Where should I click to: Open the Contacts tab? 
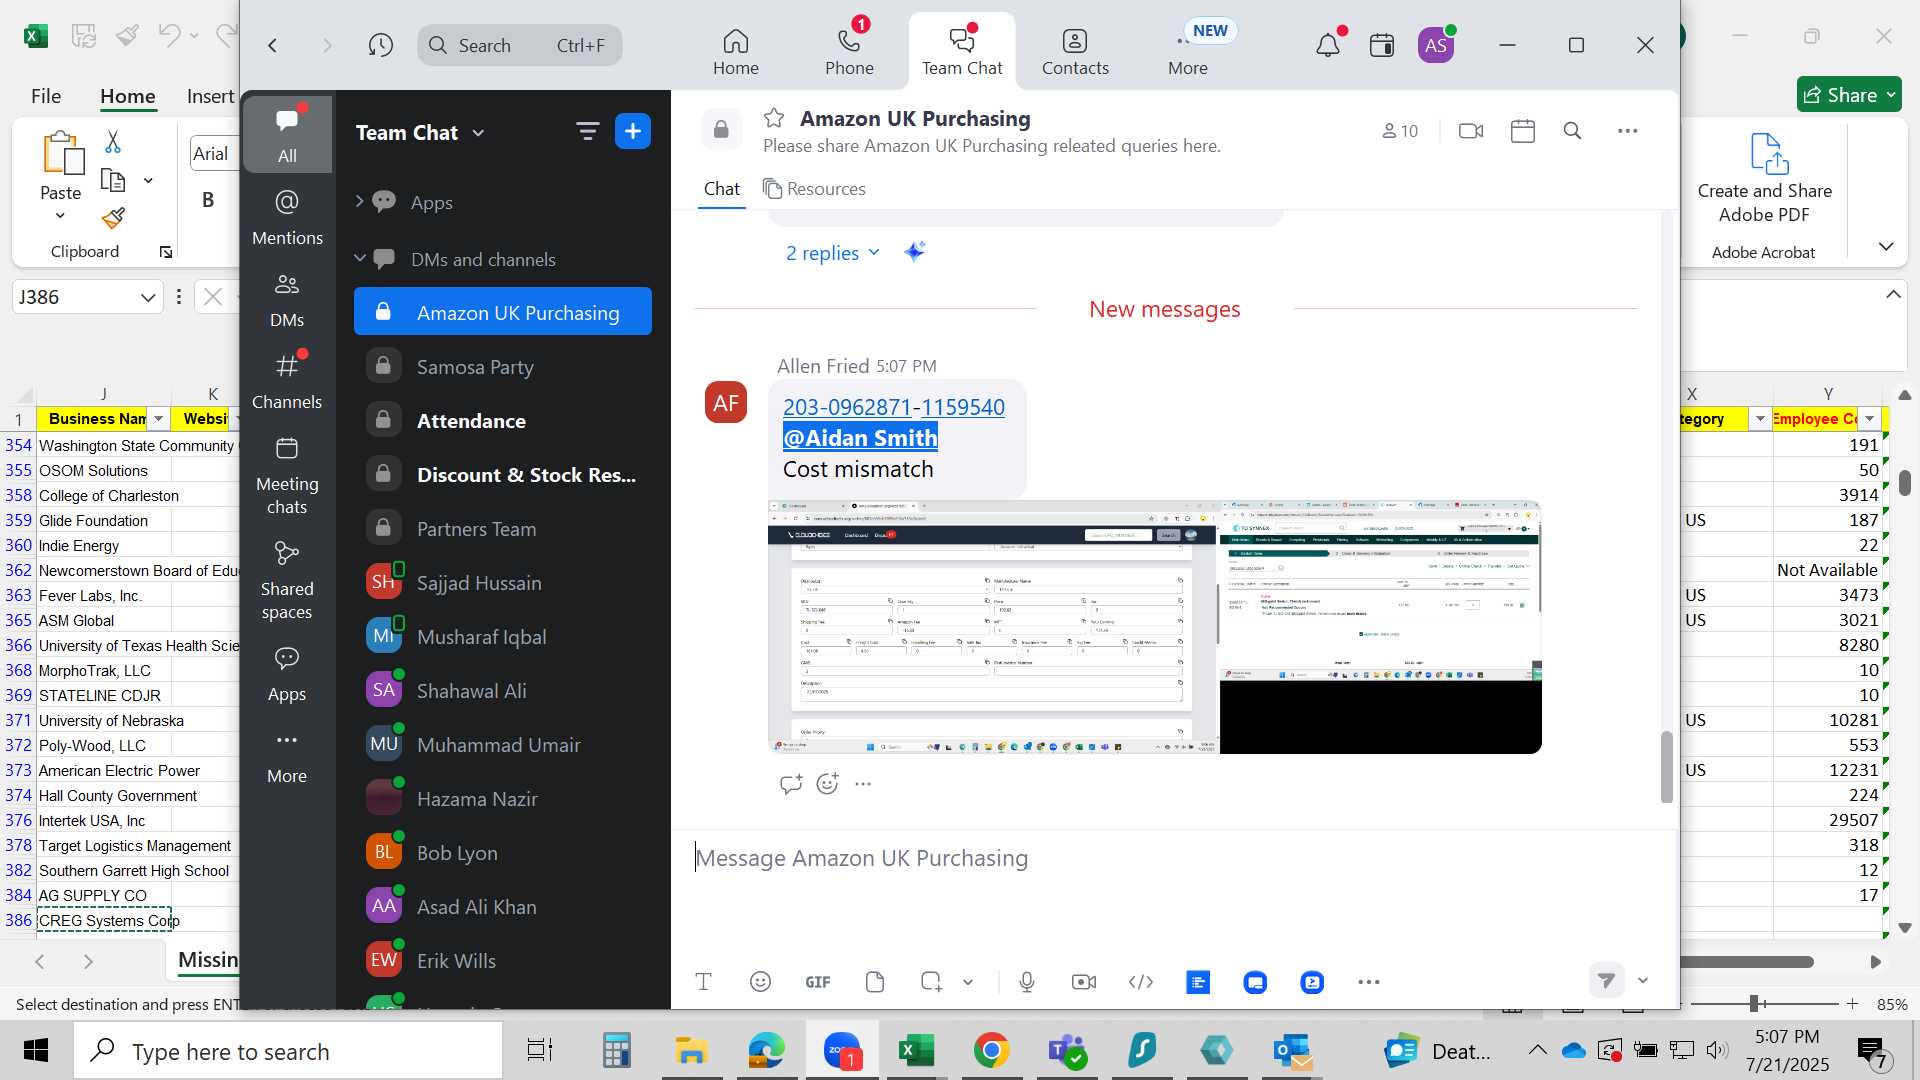1075,51
